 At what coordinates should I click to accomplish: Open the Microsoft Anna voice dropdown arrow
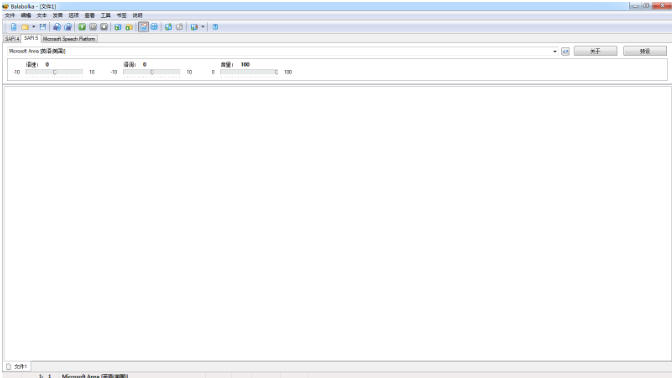(555, 51)
